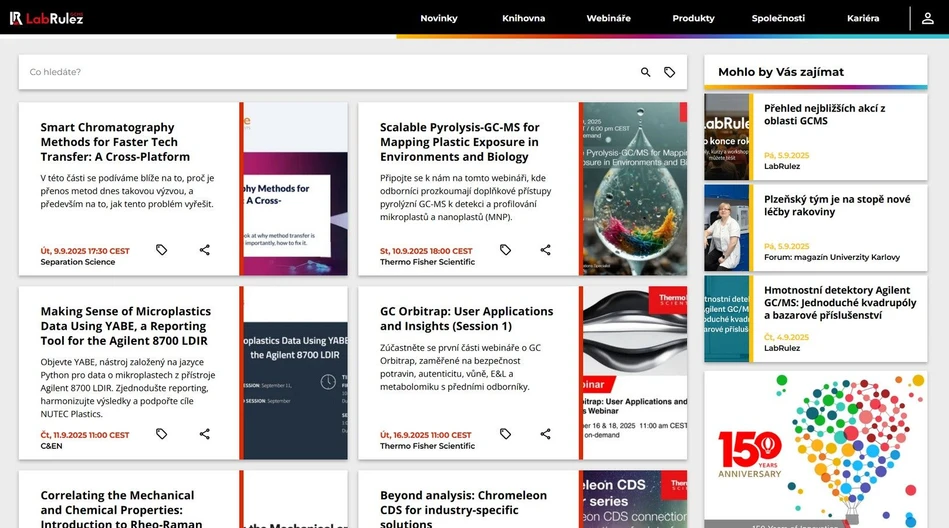Share the Smart Chromatography webinar
Viewport: 949px width, 528px height.
click(x=205, y=250)
